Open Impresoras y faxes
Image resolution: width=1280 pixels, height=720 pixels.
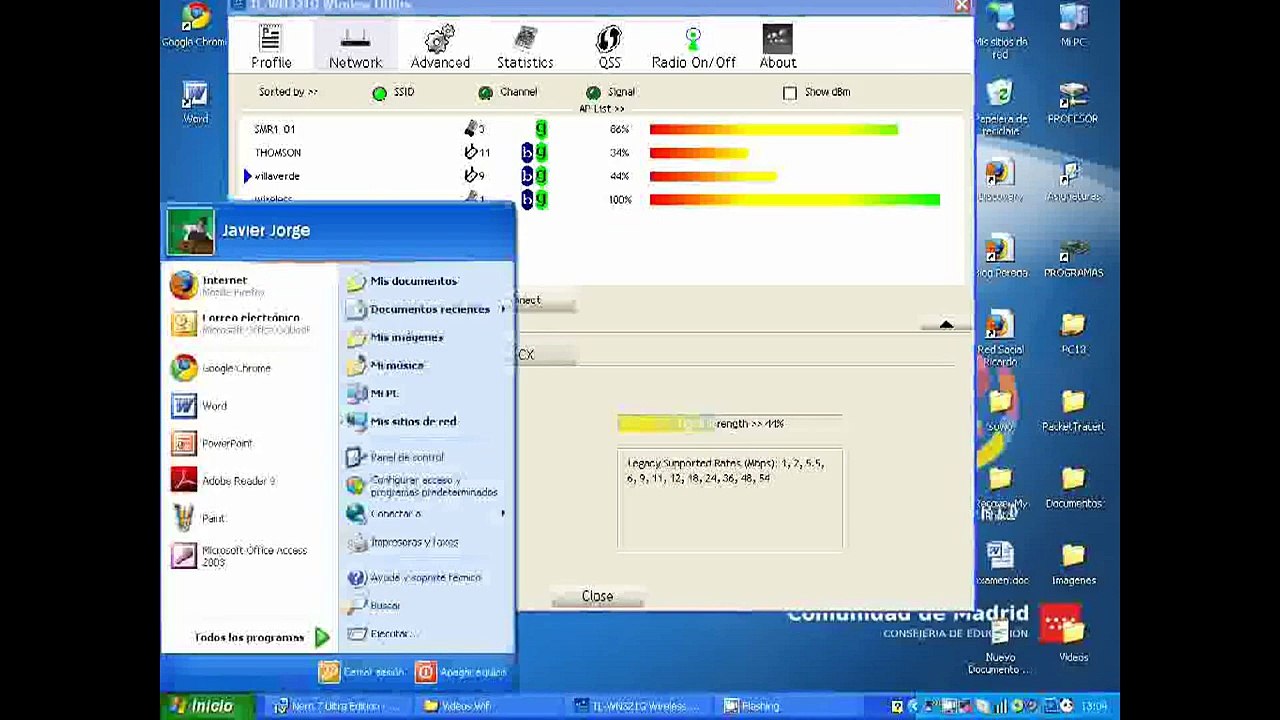tap(426, 542)
